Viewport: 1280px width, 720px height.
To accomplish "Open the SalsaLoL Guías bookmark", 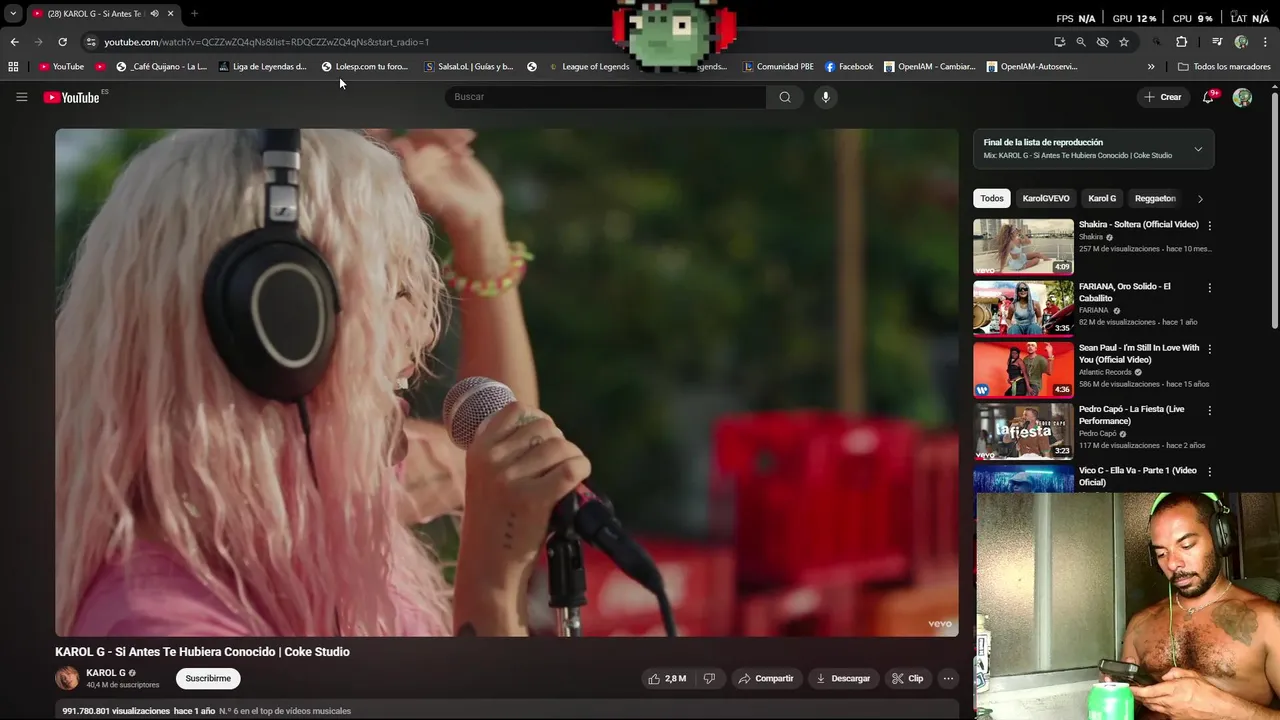I will click(469, 67).
